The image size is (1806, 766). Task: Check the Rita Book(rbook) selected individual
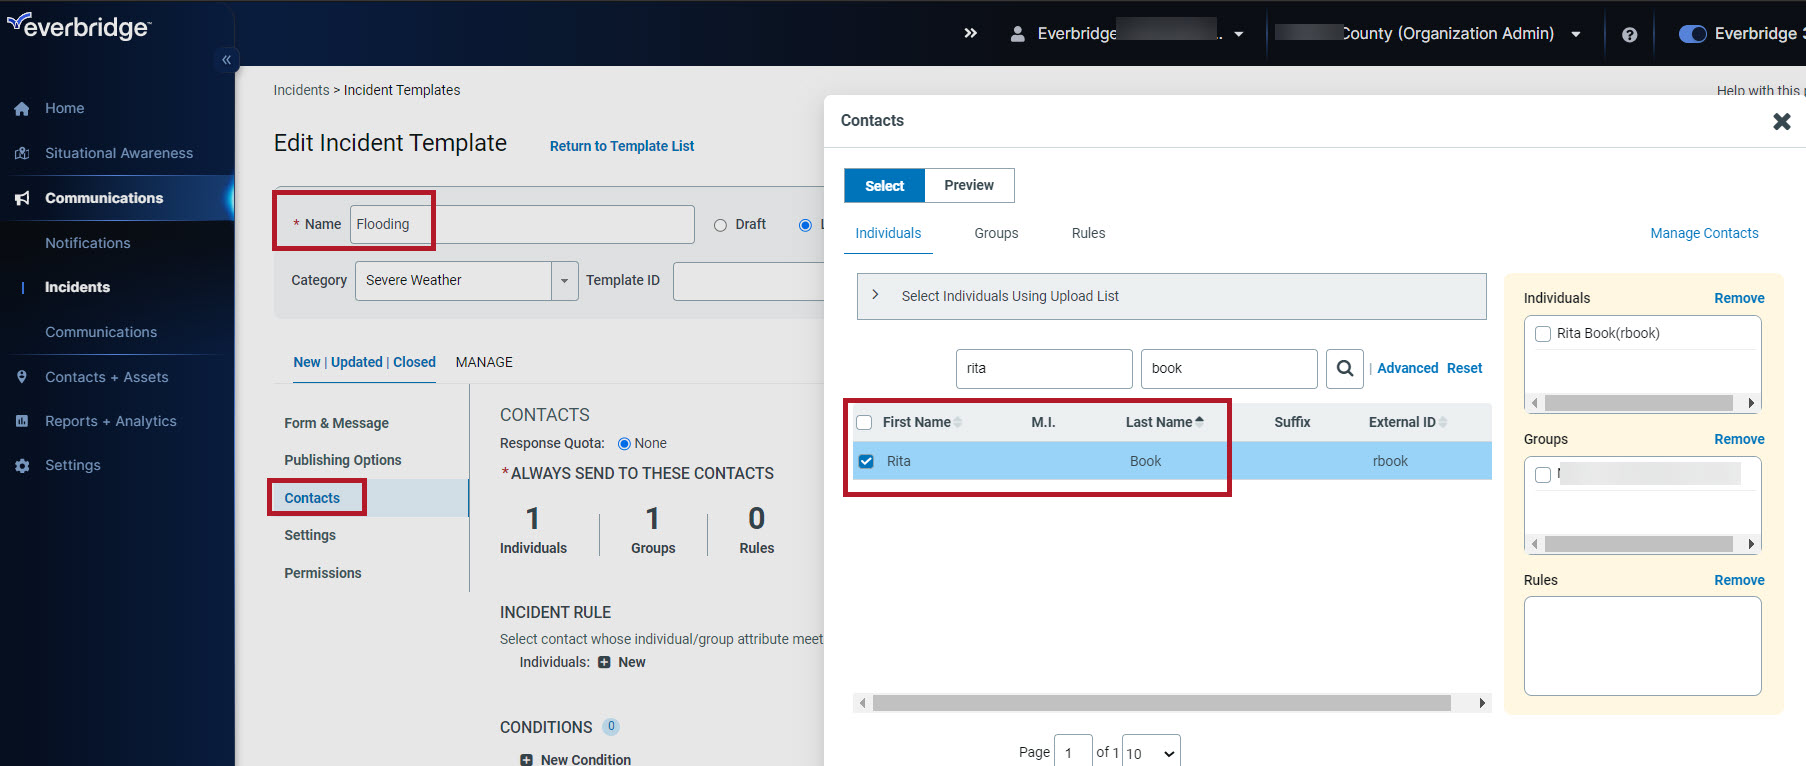point(1543,334)
